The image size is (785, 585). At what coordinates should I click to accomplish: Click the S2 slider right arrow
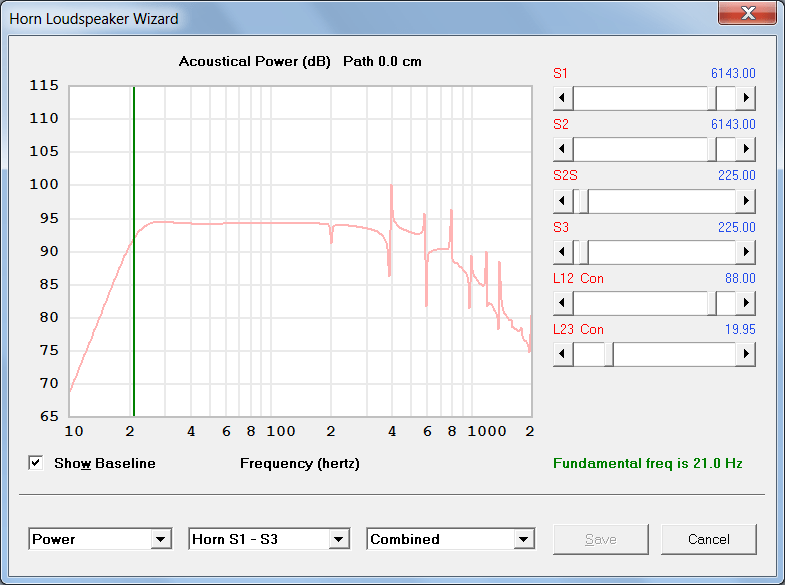746,149
